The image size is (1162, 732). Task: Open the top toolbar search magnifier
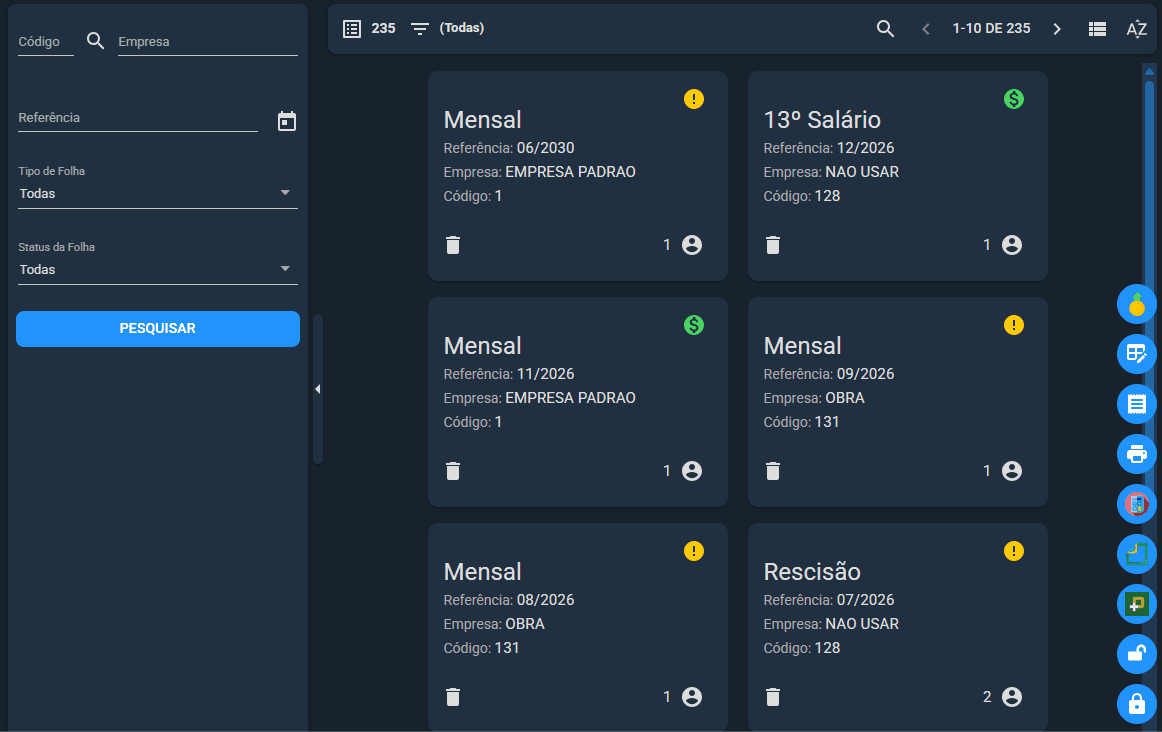(x=885, y=29)
